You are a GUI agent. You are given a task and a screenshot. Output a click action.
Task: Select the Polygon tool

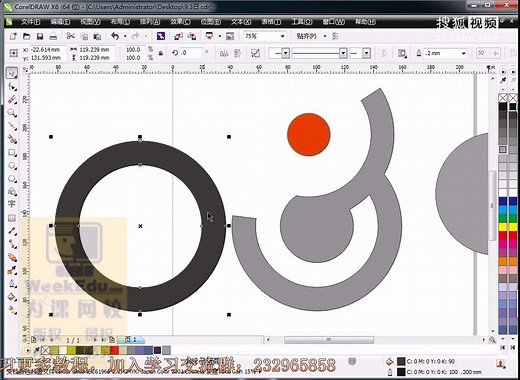coord(12,179)
